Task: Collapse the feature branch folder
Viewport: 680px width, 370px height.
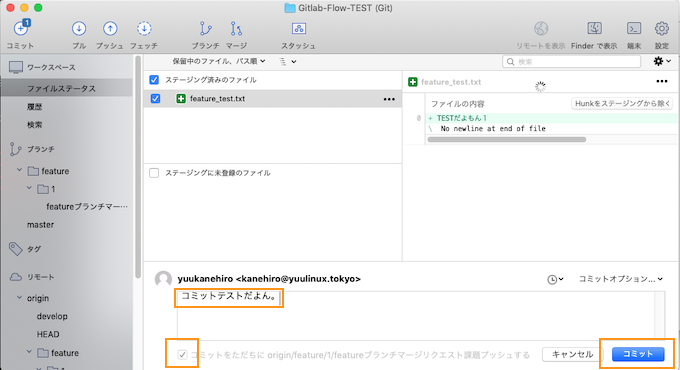Action: [19, 170]
